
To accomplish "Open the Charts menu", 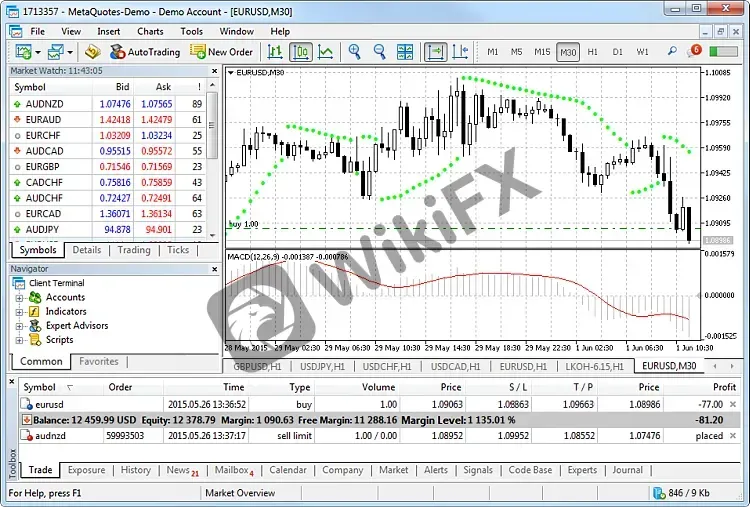I will (150, 32).
